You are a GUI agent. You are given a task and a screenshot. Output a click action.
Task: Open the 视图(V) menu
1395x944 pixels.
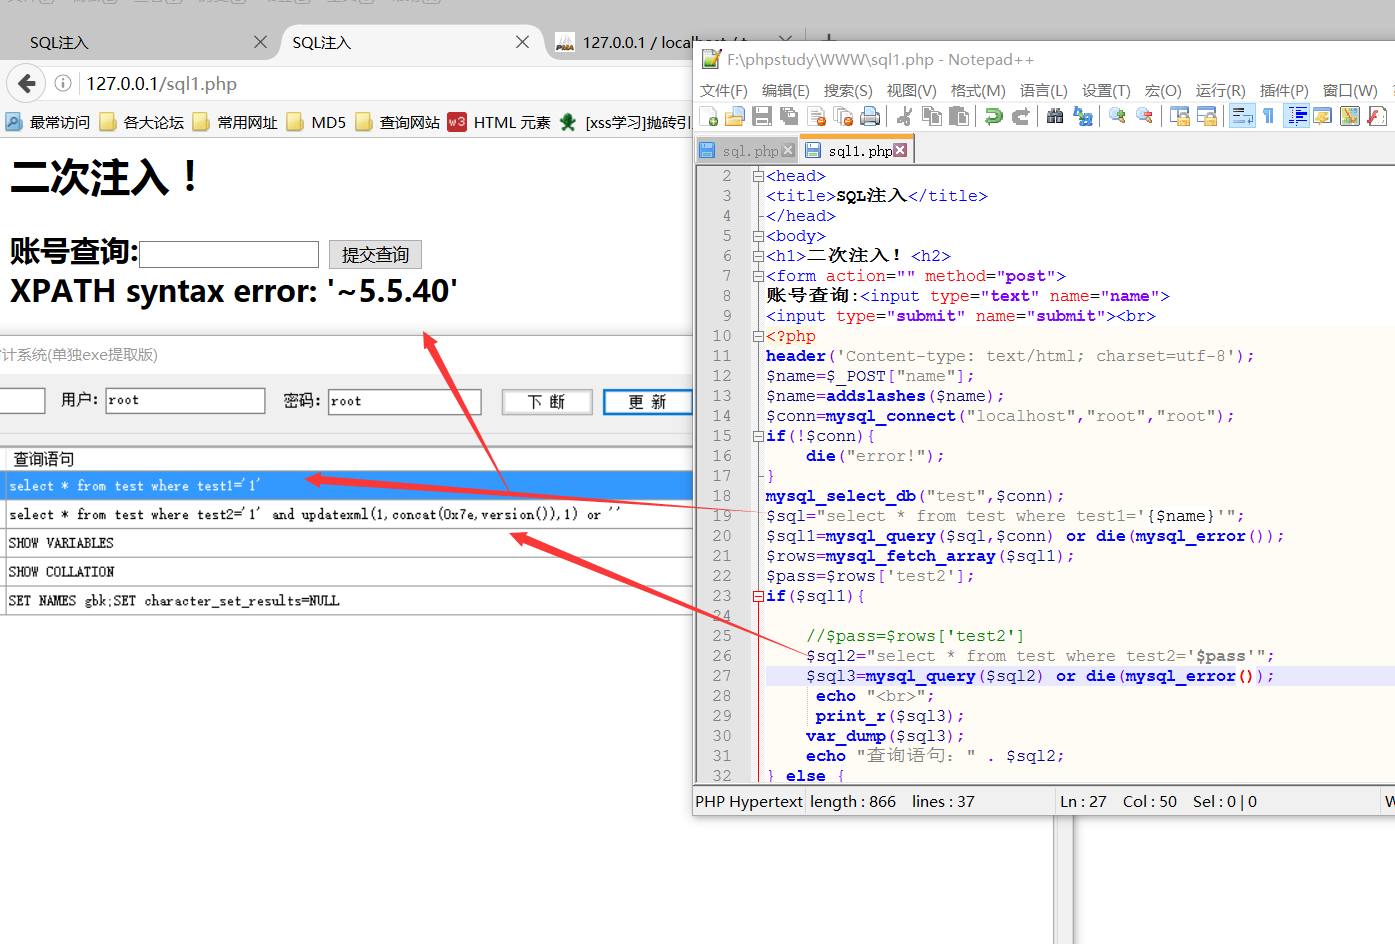[911, 90]
